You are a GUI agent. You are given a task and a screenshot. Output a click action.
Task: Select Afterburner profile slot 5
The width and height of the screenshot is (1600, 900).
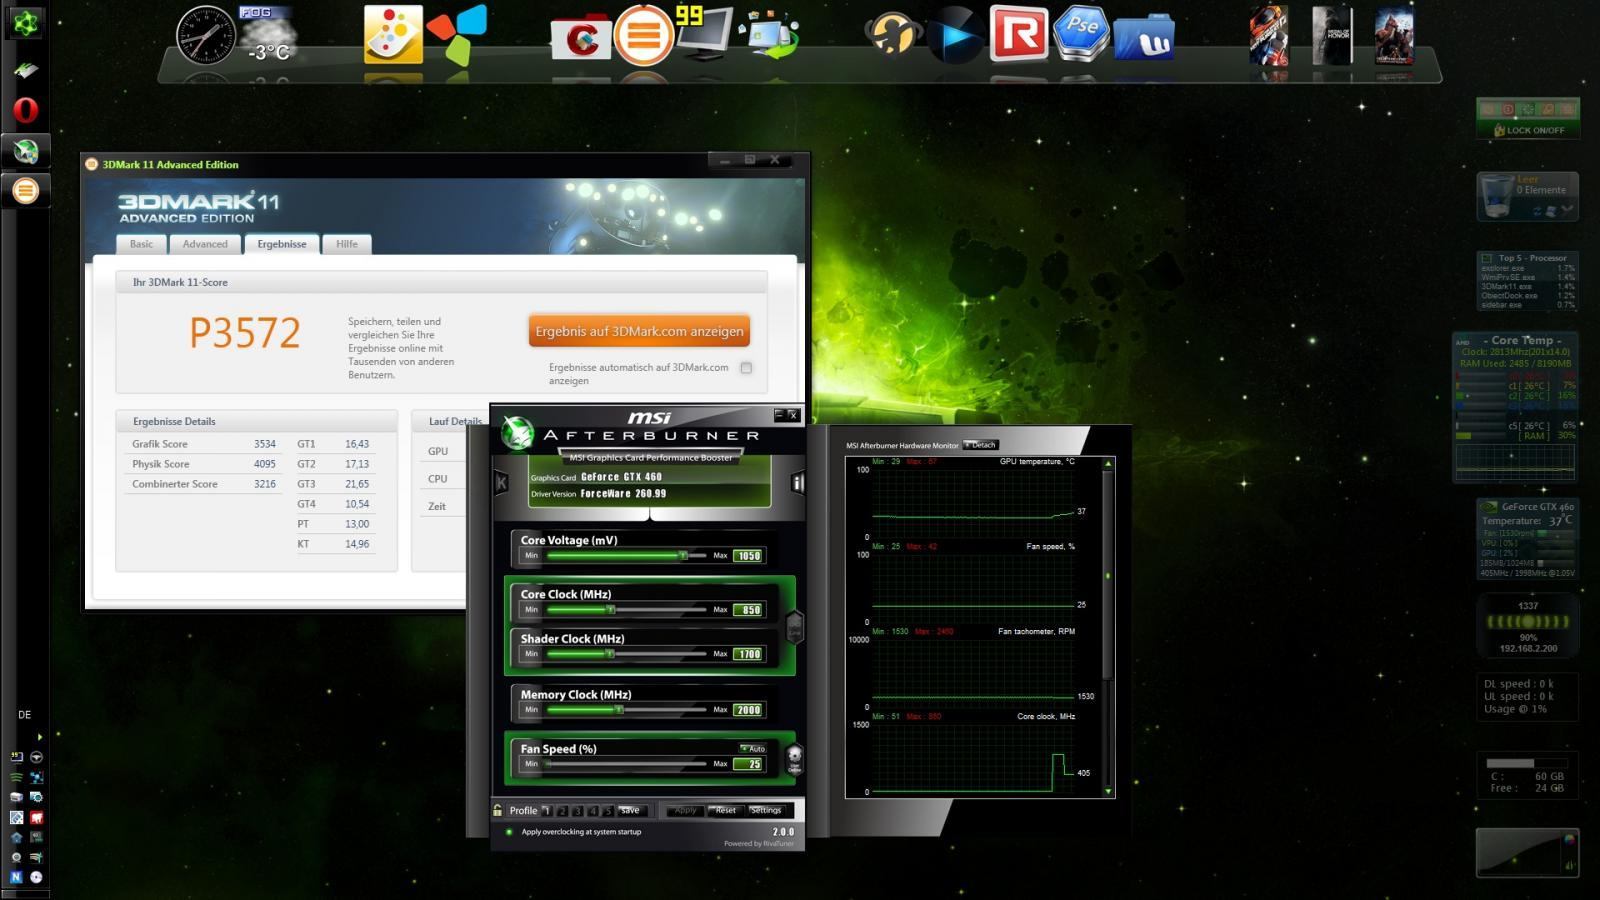pos(607,811)
